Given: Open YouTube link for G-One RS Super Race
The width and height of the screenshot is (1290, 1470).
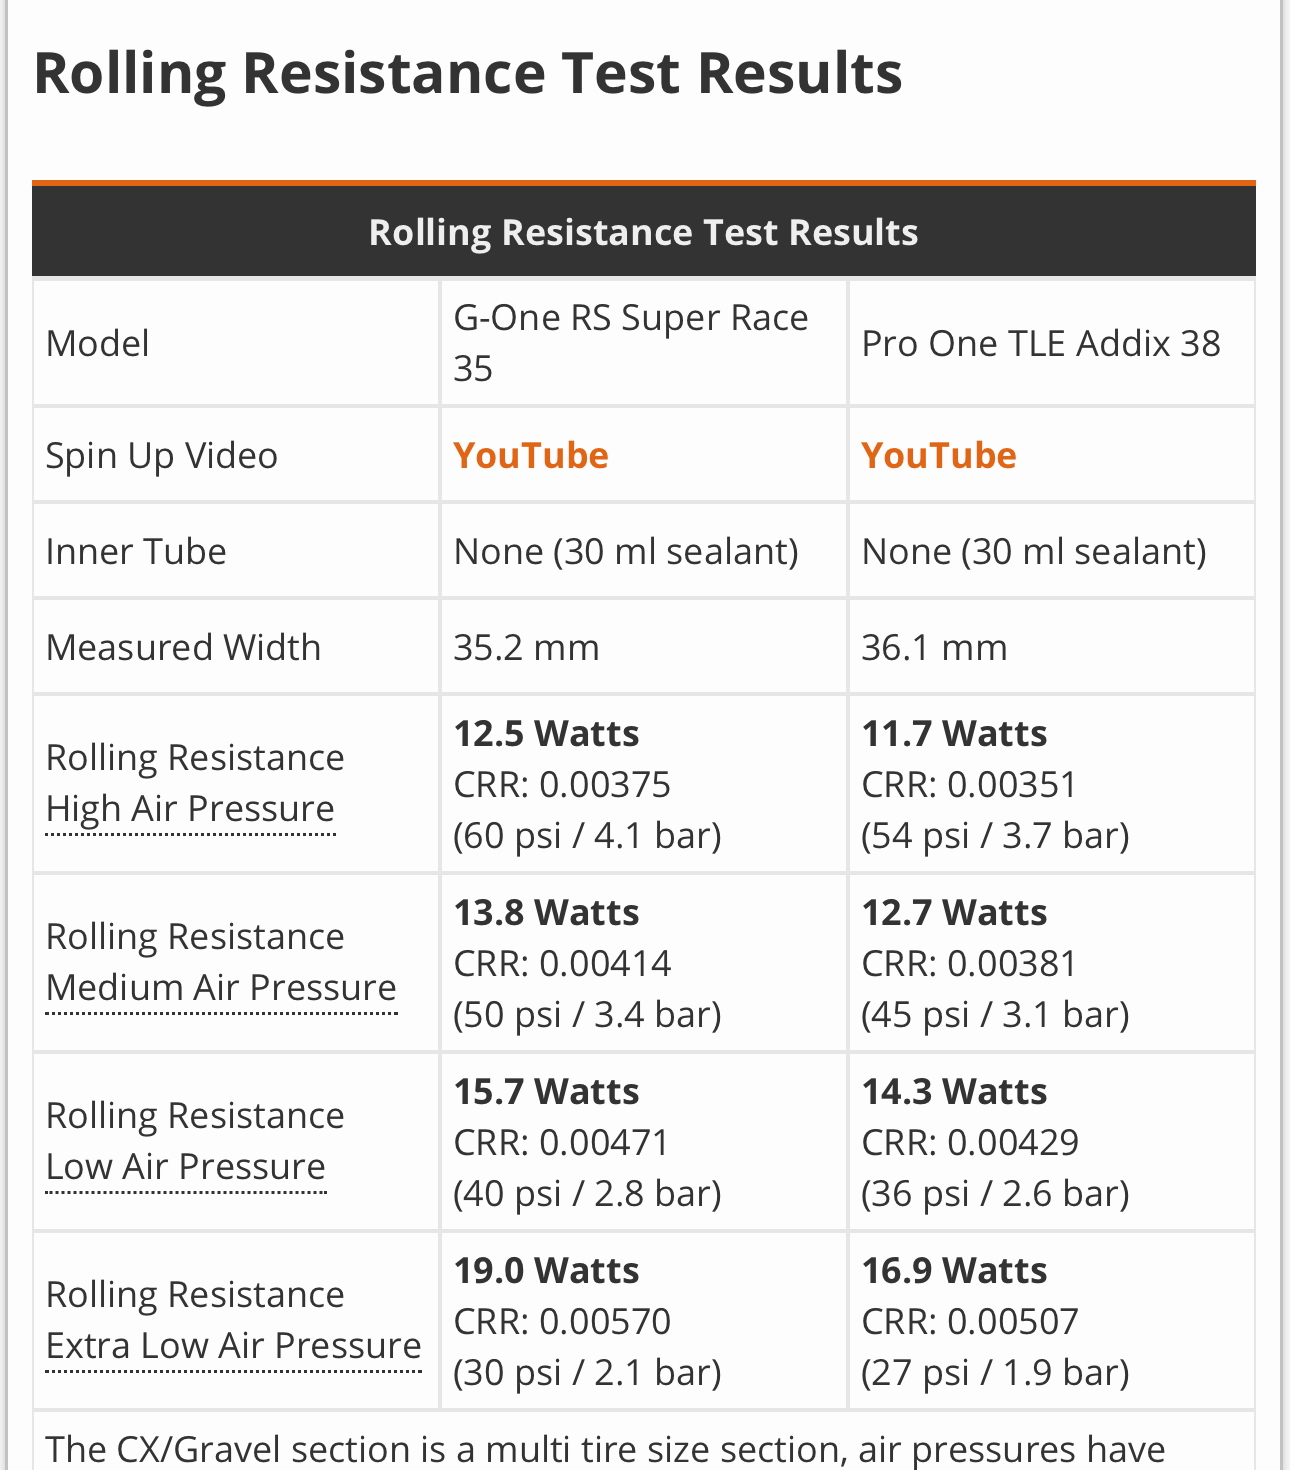Looking at the screenshot, I should (x=530, y=455).
